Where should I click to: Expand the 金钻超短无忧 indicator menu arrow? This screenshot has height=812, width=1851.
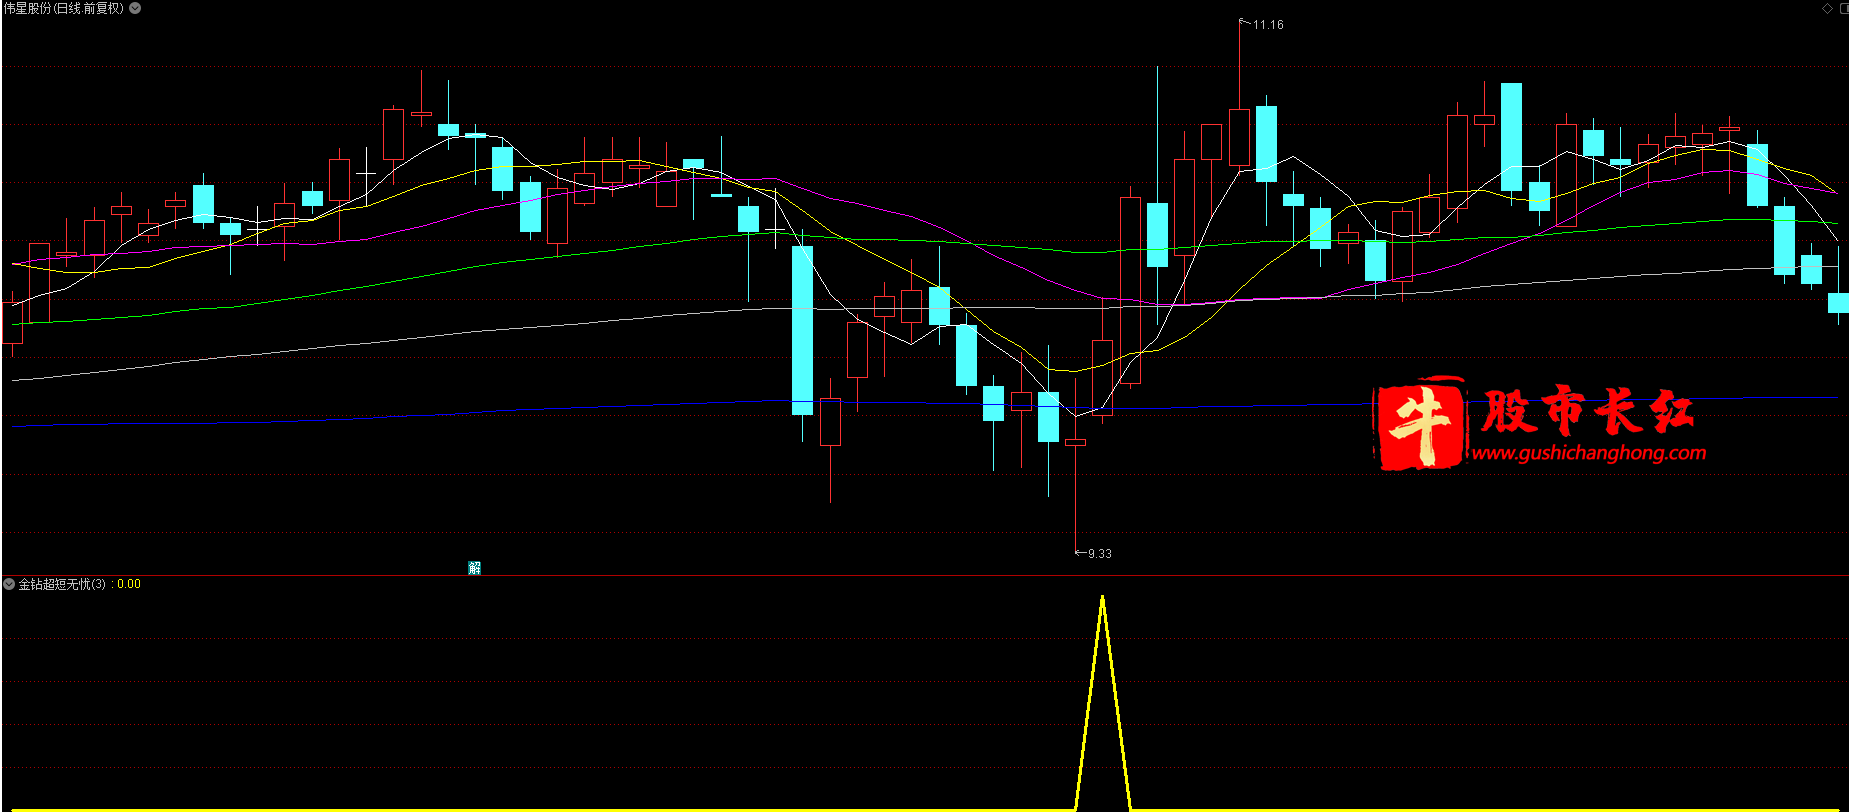9,584
